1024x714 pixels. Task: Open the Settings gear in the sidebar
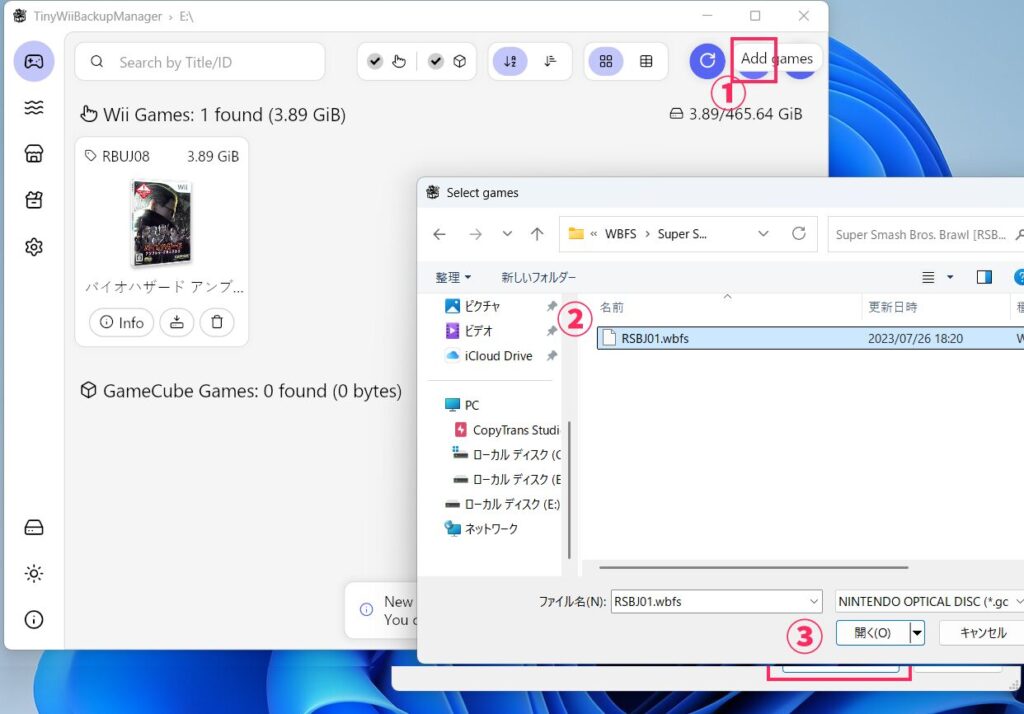coord(34,247)
